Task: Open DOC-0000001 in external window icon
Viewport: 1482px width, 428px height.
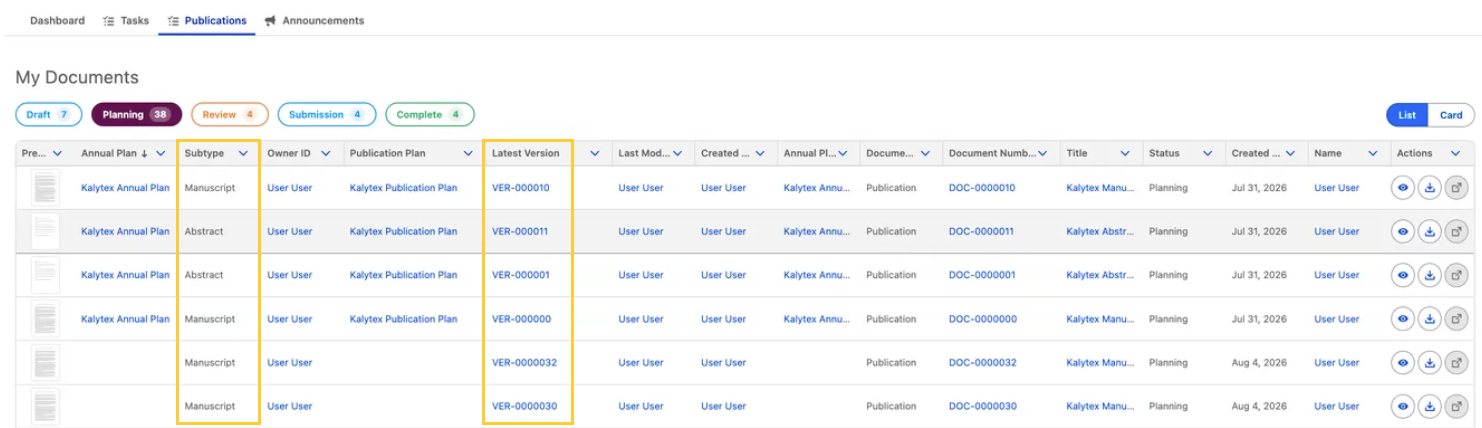Action: coord(1457,275)
